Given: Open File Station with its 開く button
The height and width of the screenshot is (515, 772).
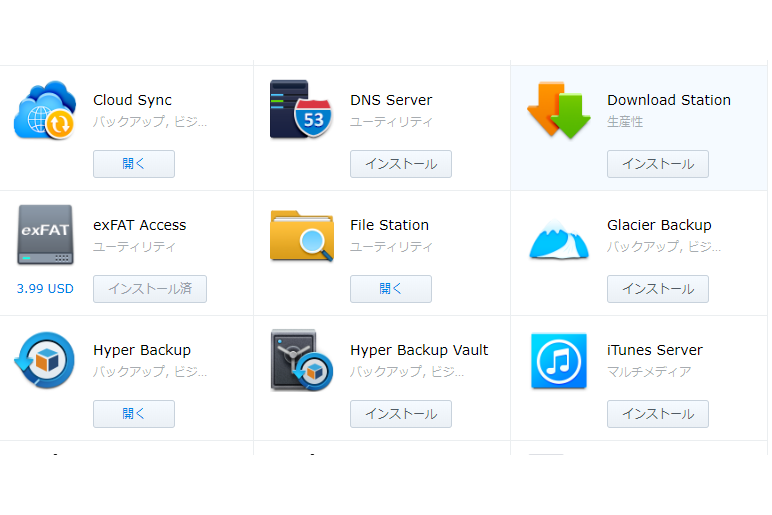Looking at the screenshot, I should (x=391, y=289).
